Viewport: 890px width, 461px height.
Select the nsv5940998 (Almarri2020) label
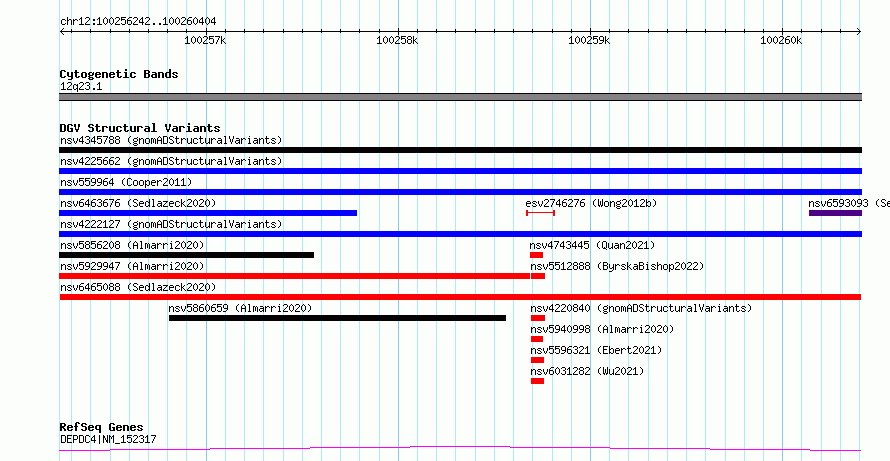[x=602, y=329]
